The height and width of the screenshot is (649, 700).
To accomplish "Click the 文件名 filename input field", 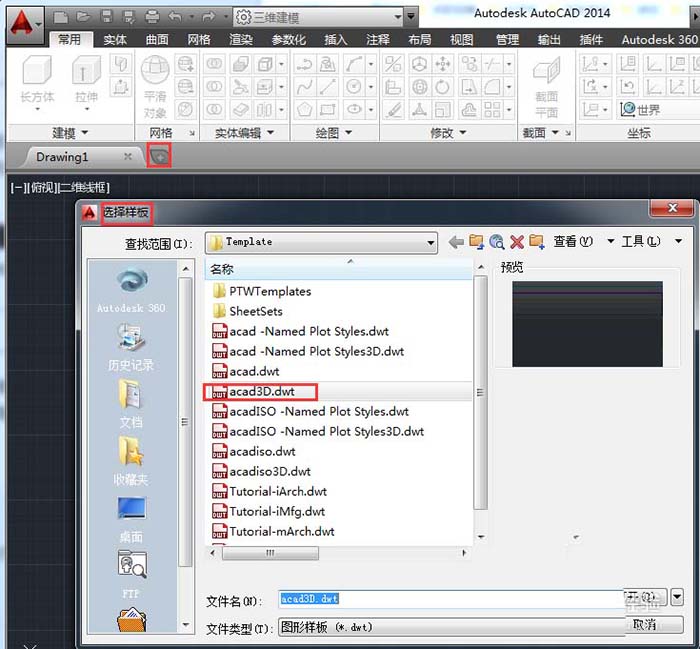I will coord(452,599).
